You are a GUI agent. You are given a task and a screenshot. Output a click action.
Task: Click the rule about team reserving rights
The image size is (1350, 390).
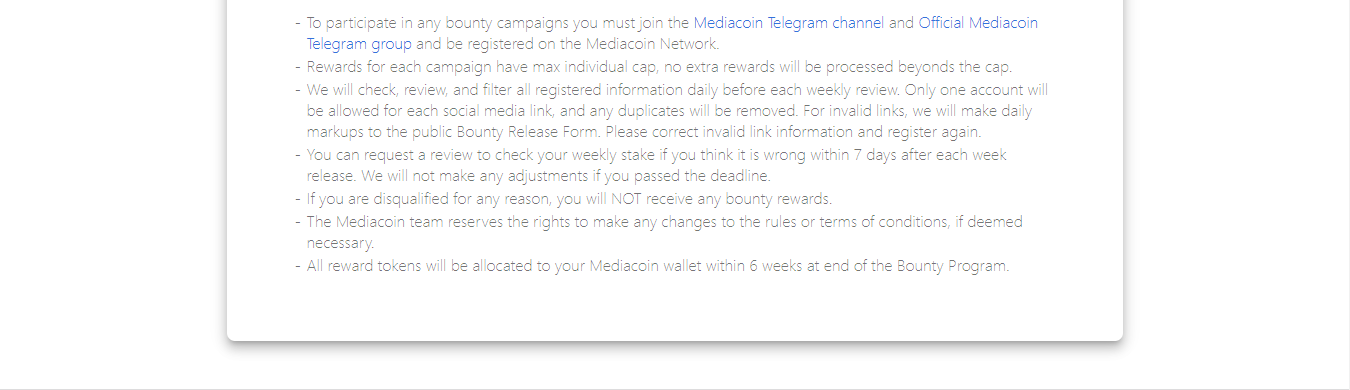(664, 232)
